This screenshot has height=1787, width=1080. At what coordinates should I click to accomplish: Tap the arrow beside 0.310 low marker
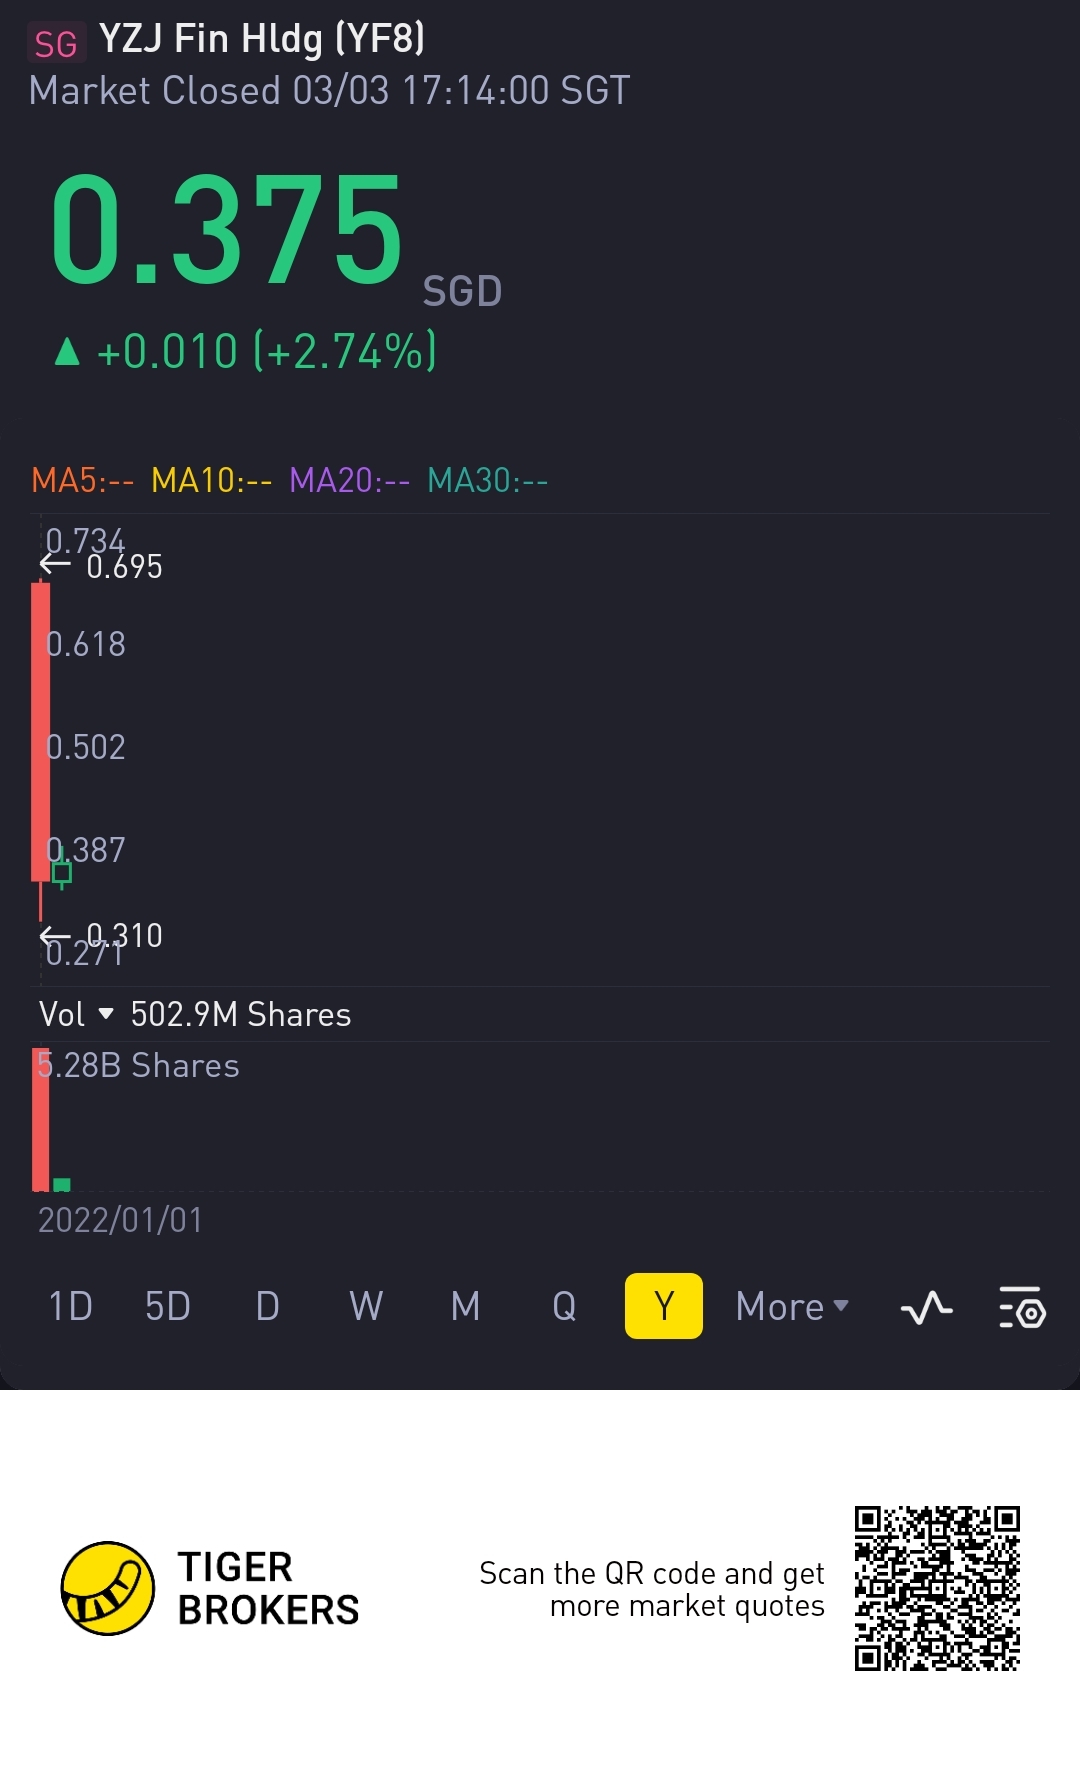tap(55, 936)
